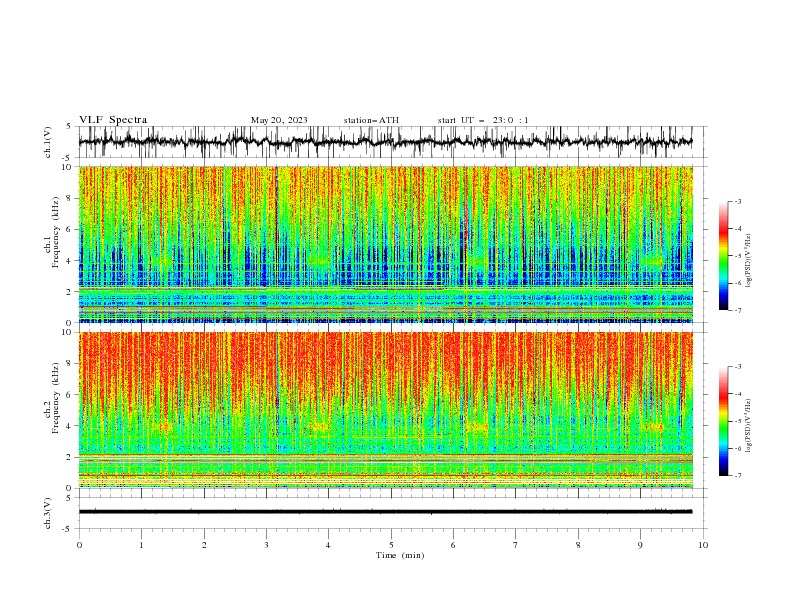Click the '-7' value on ch.2 color bar
Screen dimensions: 792x612
[x=737, y=476]
